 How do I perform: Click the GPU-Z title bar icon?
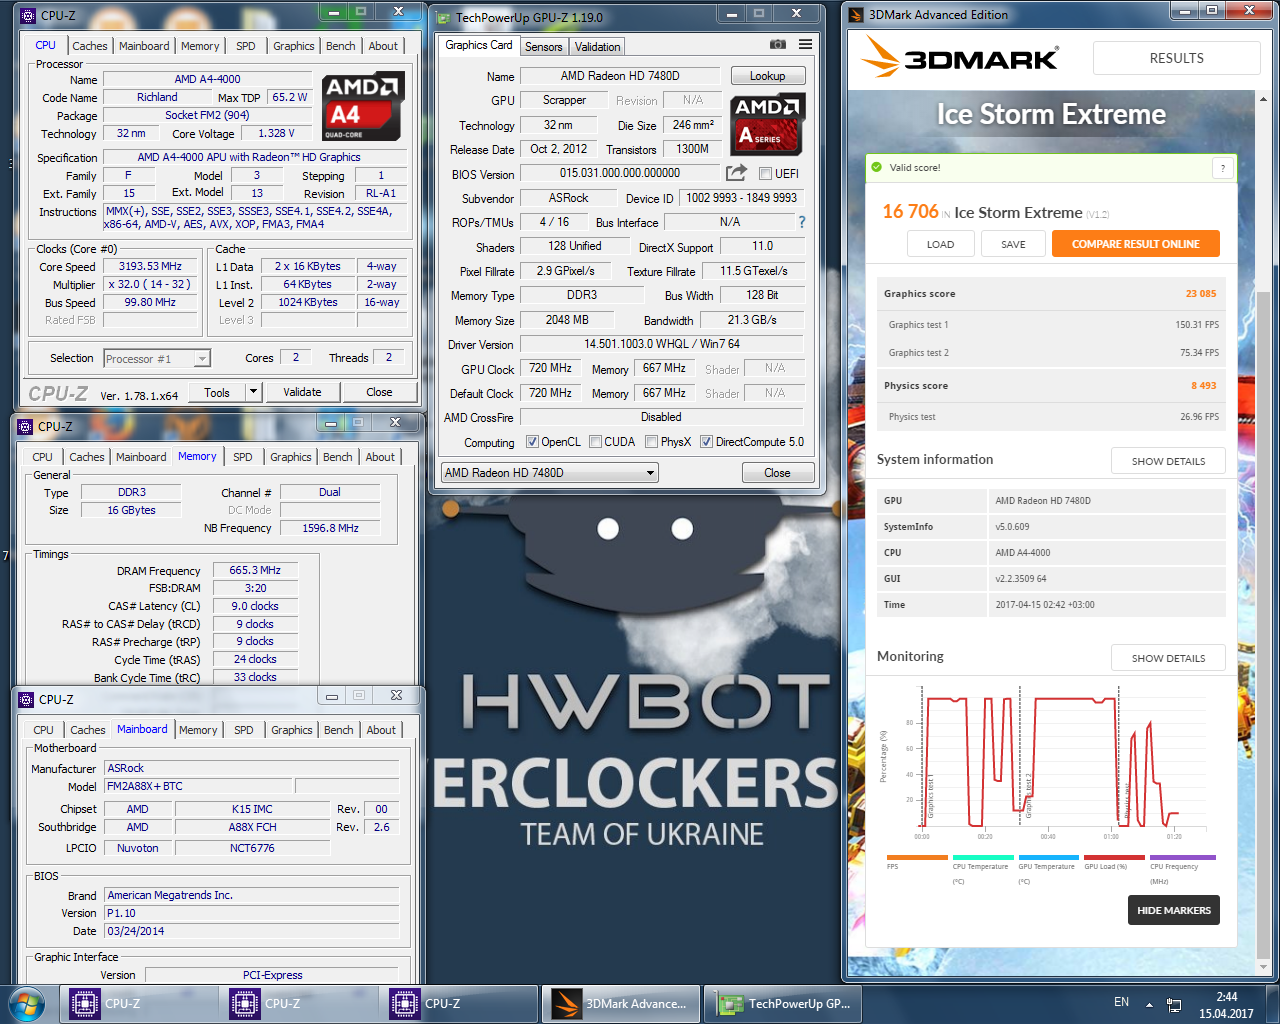[444, 17]
